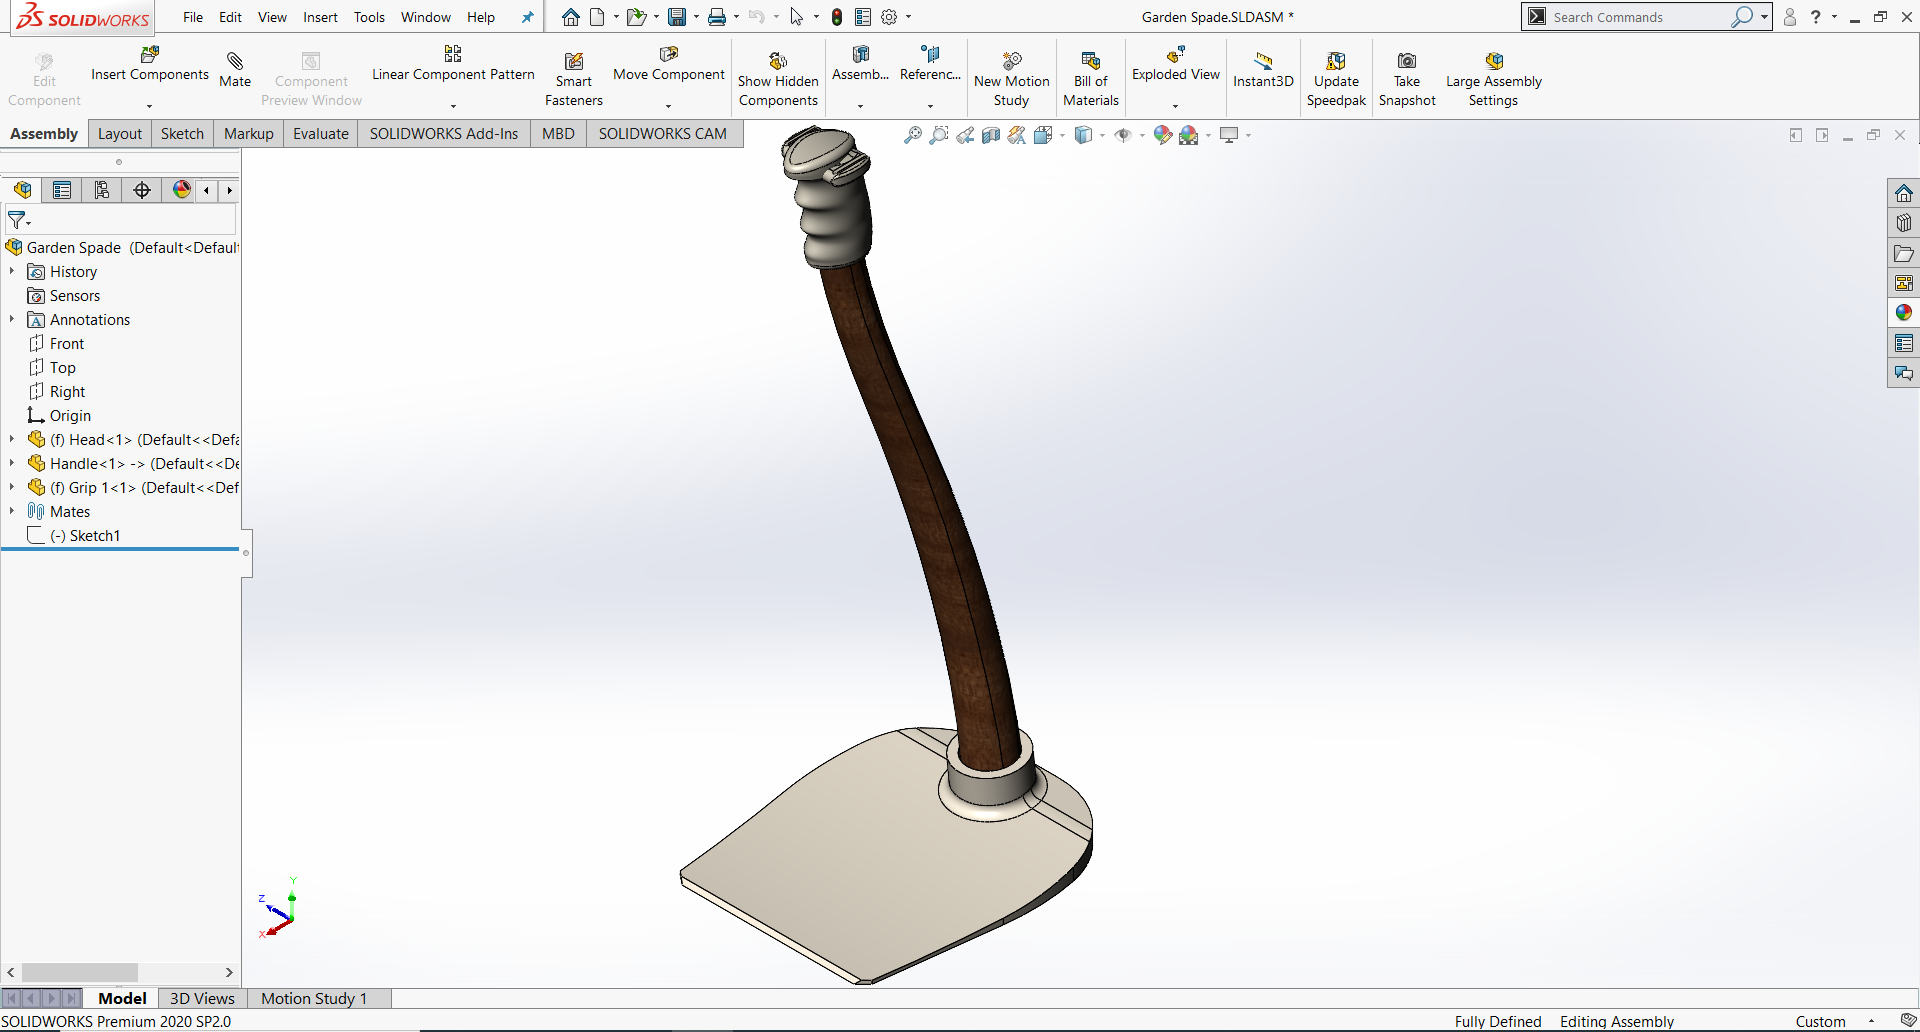Select the Right plane in the tree
The image size is (1920, 1032).
coord(56,391)
